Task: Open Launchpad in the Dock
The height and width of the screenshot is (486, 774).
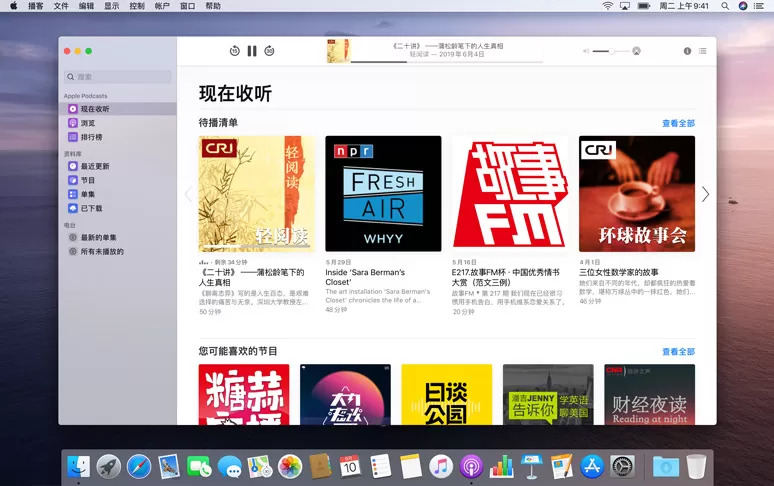Action: [x=109, y=466]
